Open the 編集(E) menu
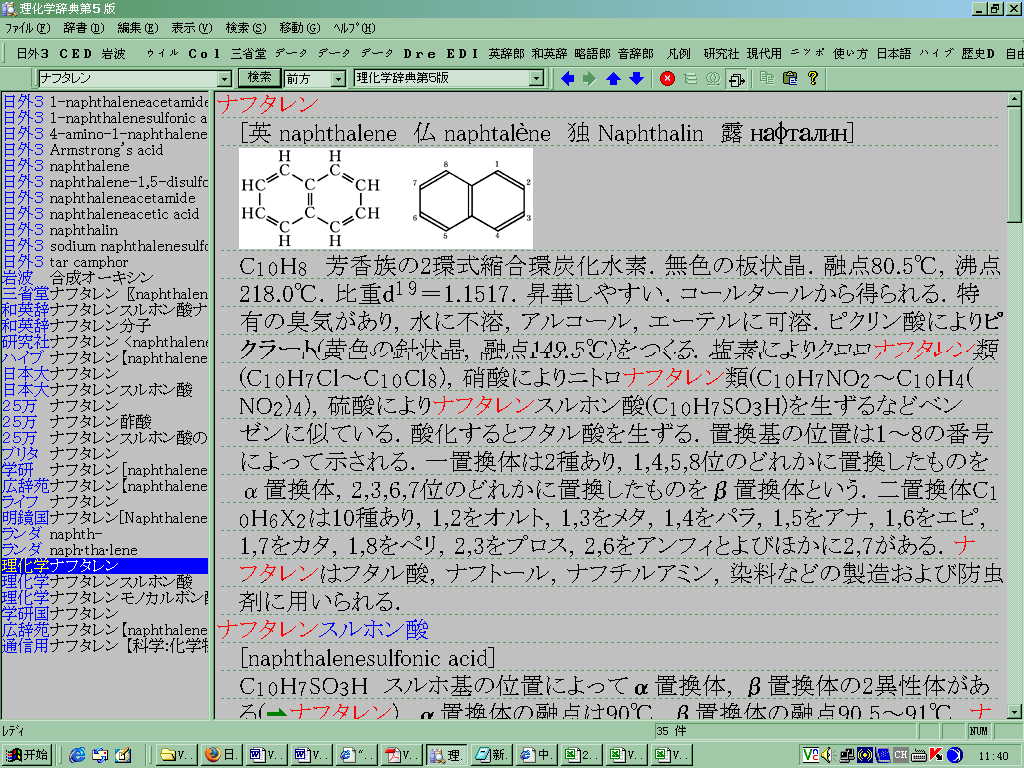1024x768 pixels. click(138, 28)
